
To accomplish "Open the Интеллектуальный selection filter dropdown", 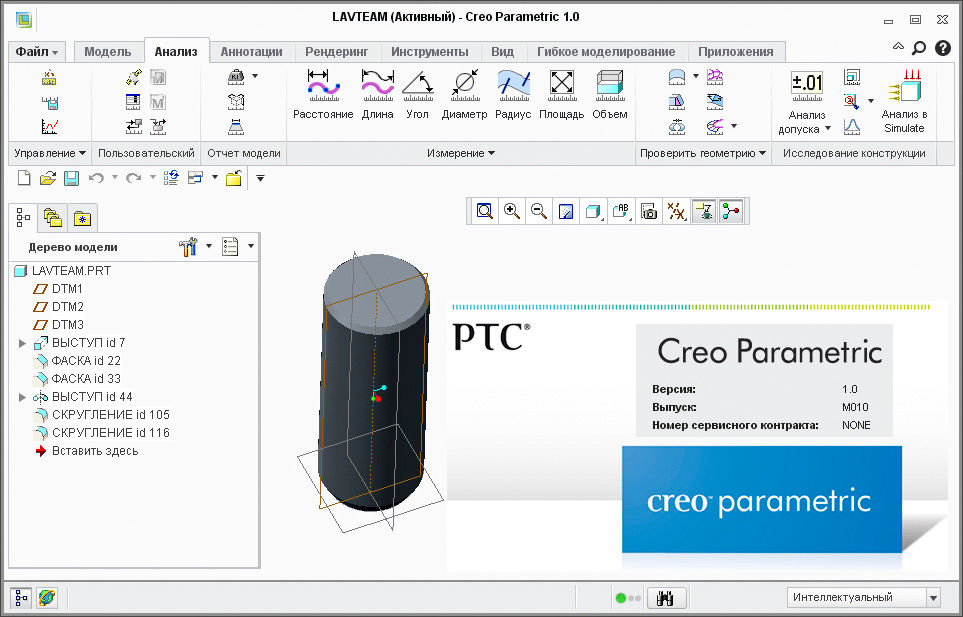I will pyautogui.click(x=933, y=597).
